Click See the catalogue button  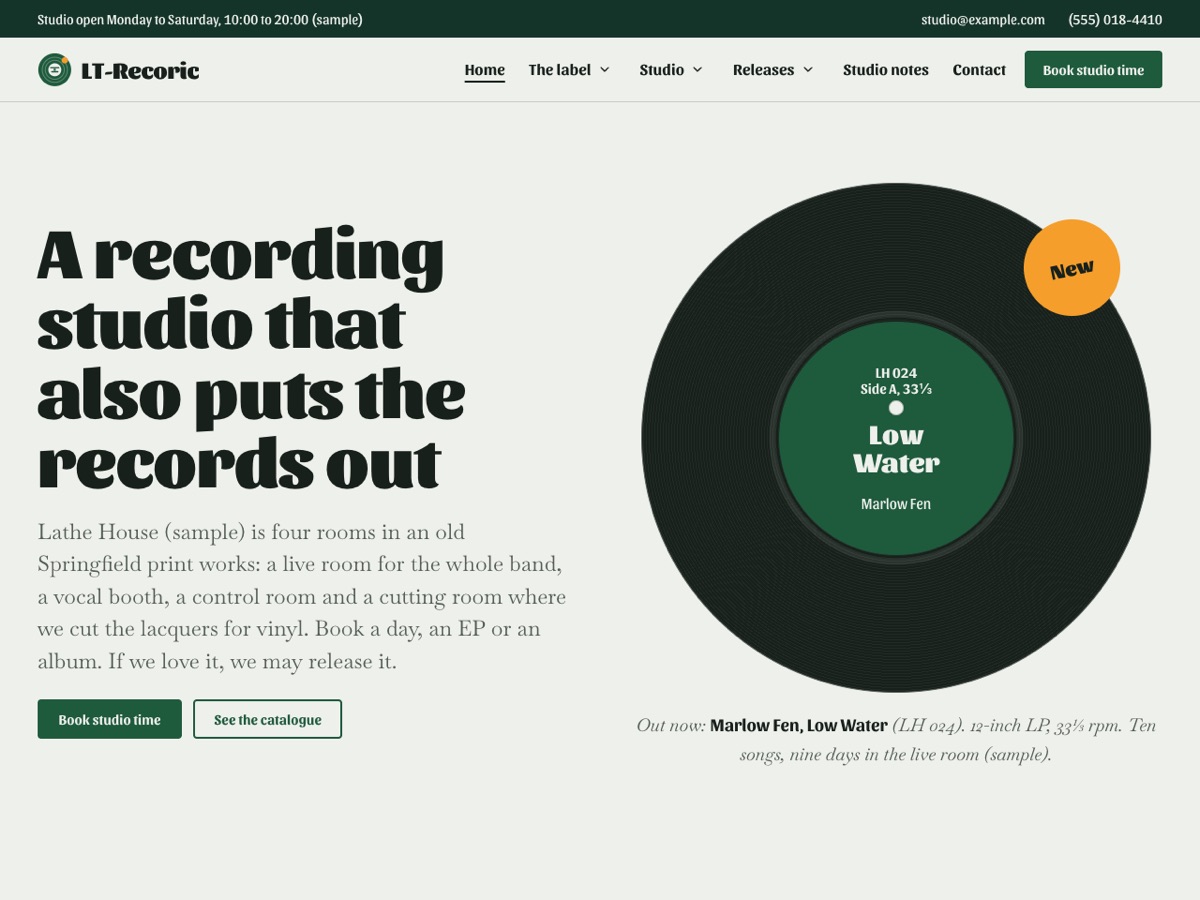(x=267, y=719)
